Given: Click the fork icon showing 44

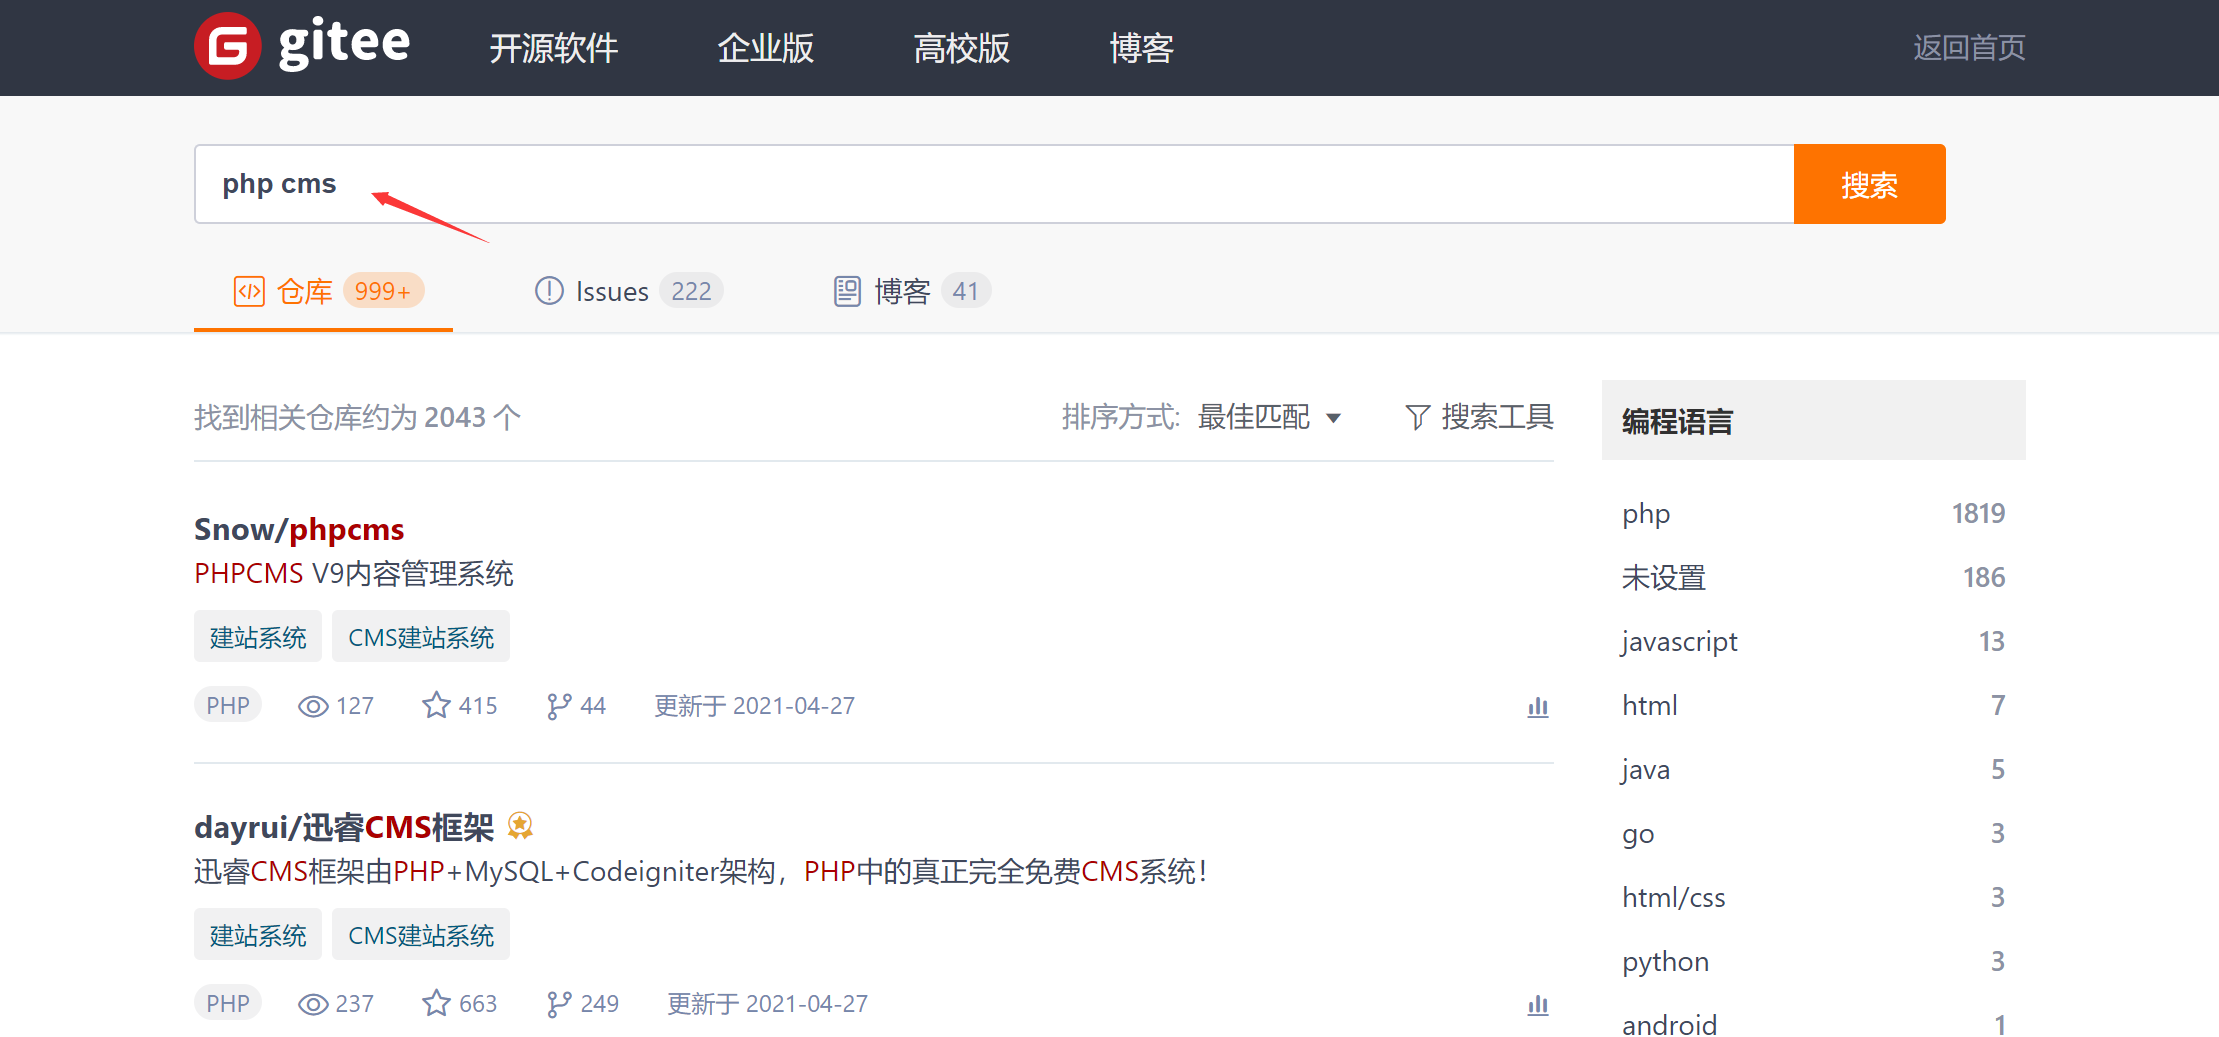Looking at the screenshot, I should coord(559,706).
